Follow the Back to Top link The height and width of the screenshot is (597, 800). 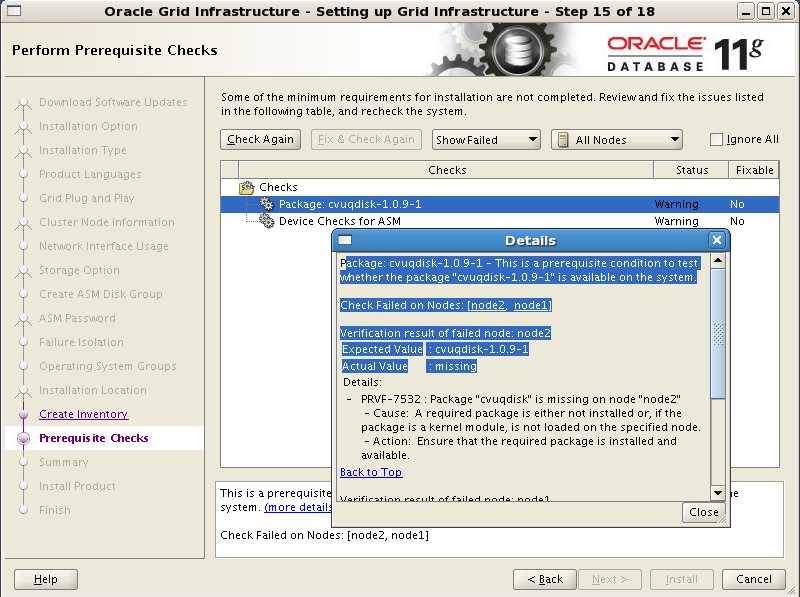click(x=371, y=472)
